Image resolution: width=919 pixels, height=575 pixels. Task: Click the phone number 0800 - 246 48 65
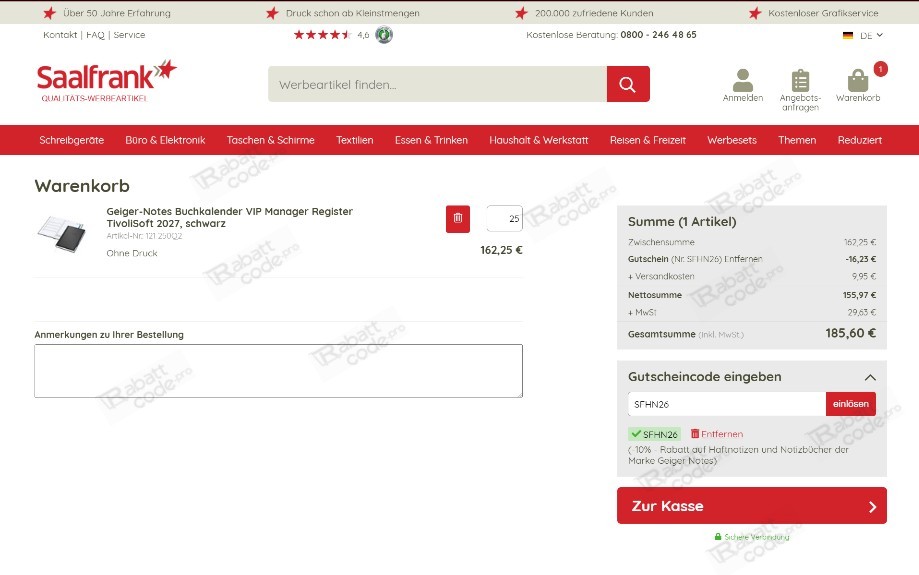point(658,35)
